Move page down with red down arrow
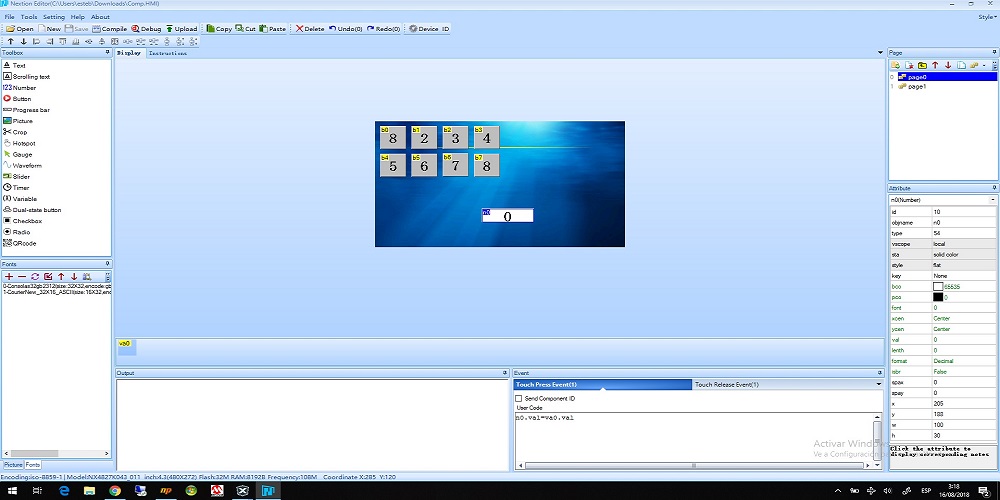The height and width of the screenshot is (500, 1000). coord(948,65)
